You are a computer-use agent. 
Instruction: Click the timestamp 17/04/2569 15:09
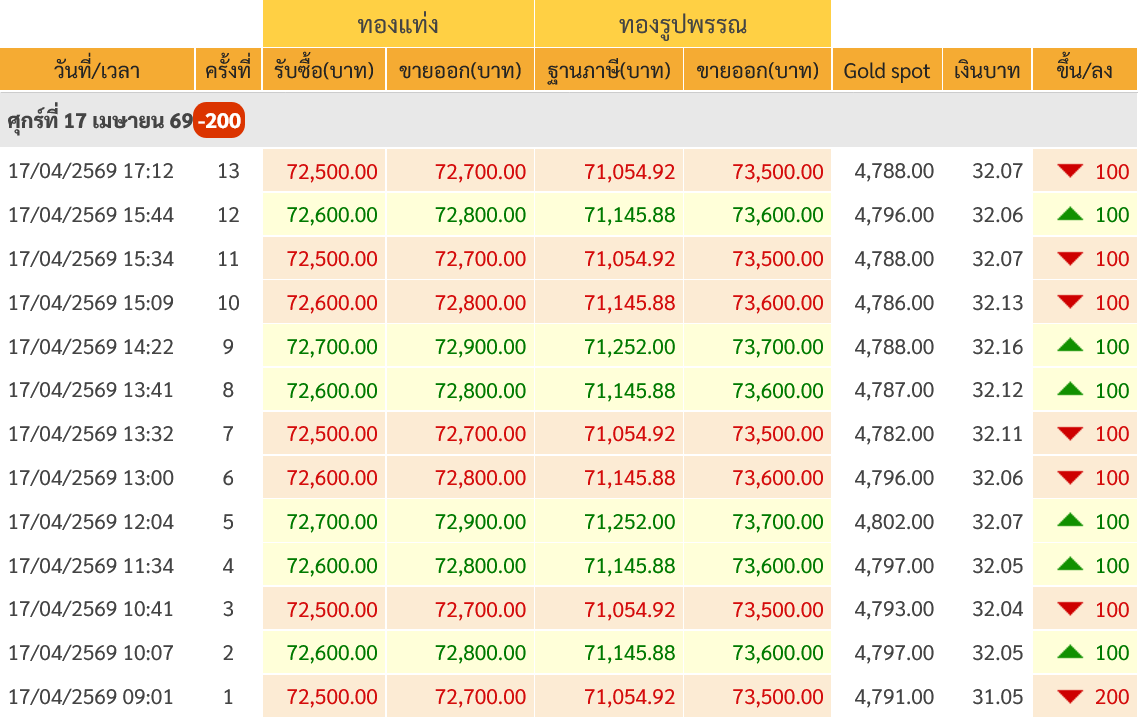[91, 303]
